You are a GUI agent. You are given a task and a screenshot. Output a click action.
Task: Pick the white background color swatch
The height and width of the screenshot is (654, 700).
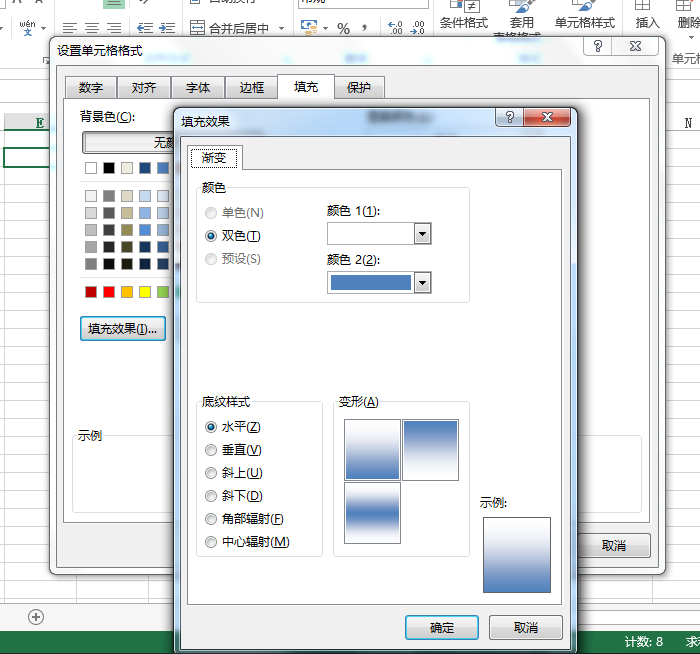tap(91, 168)
